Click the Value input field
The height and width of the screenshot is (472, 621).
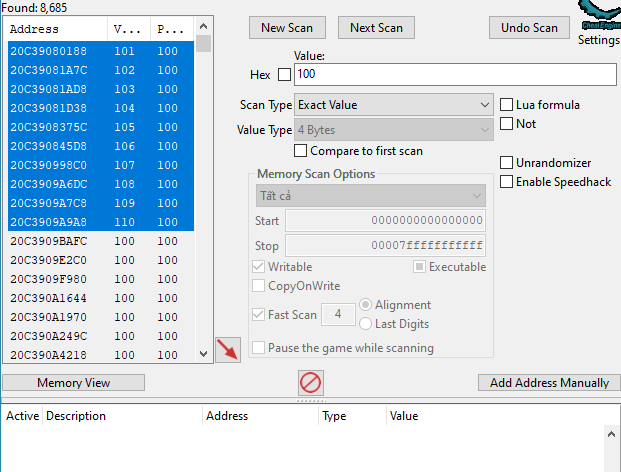tap(454, 75)
